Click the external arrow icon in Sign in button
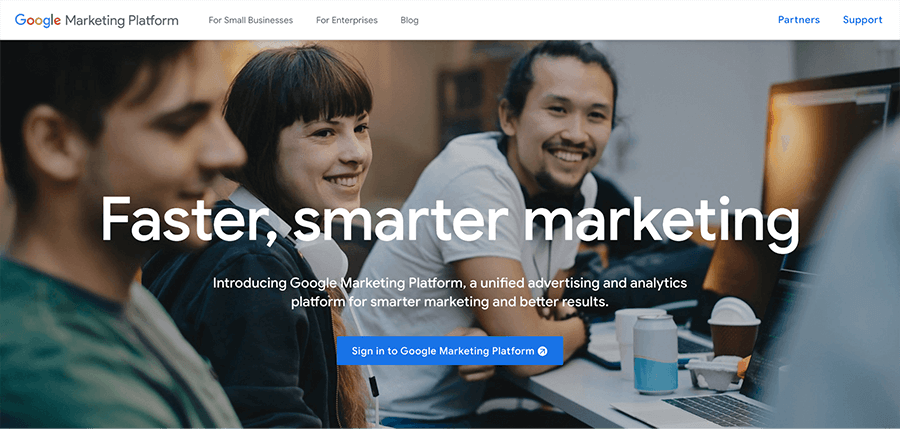This screenshot has height=429, width=900. [x=543, y=351]
